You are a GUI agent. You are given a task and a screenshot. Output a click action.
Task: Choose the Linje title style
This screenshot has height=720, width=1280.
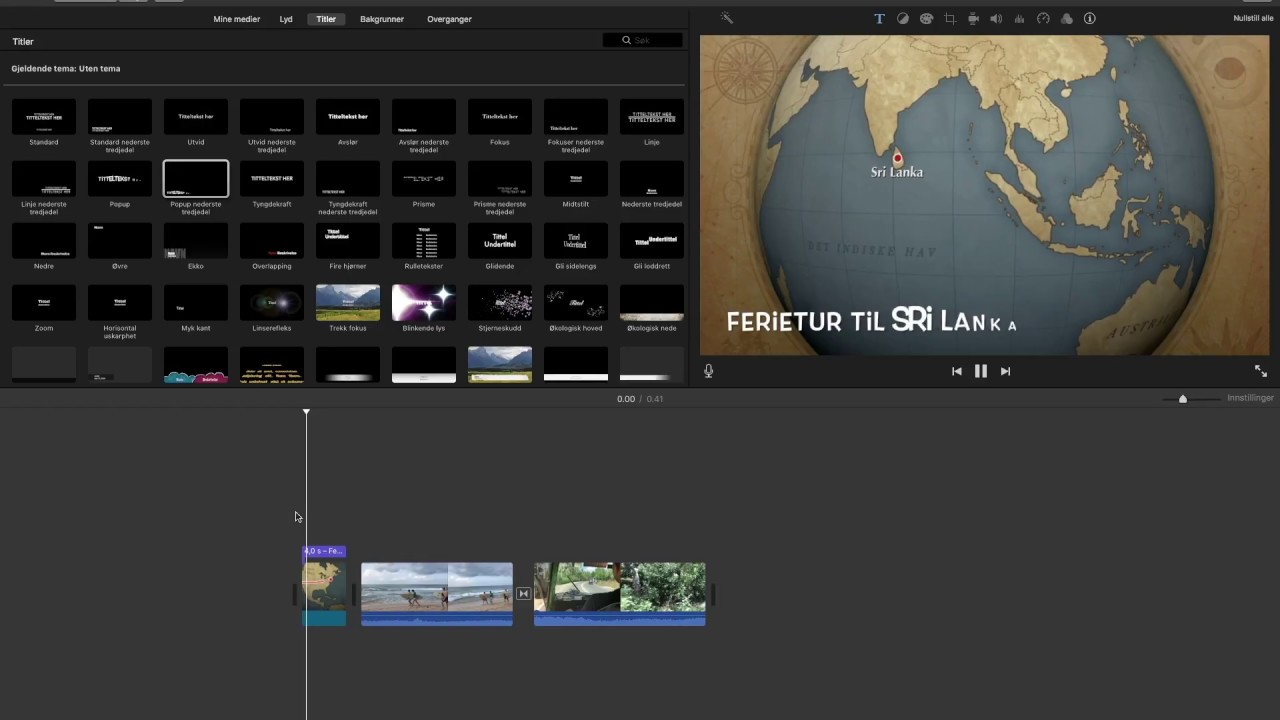[652, 117]
